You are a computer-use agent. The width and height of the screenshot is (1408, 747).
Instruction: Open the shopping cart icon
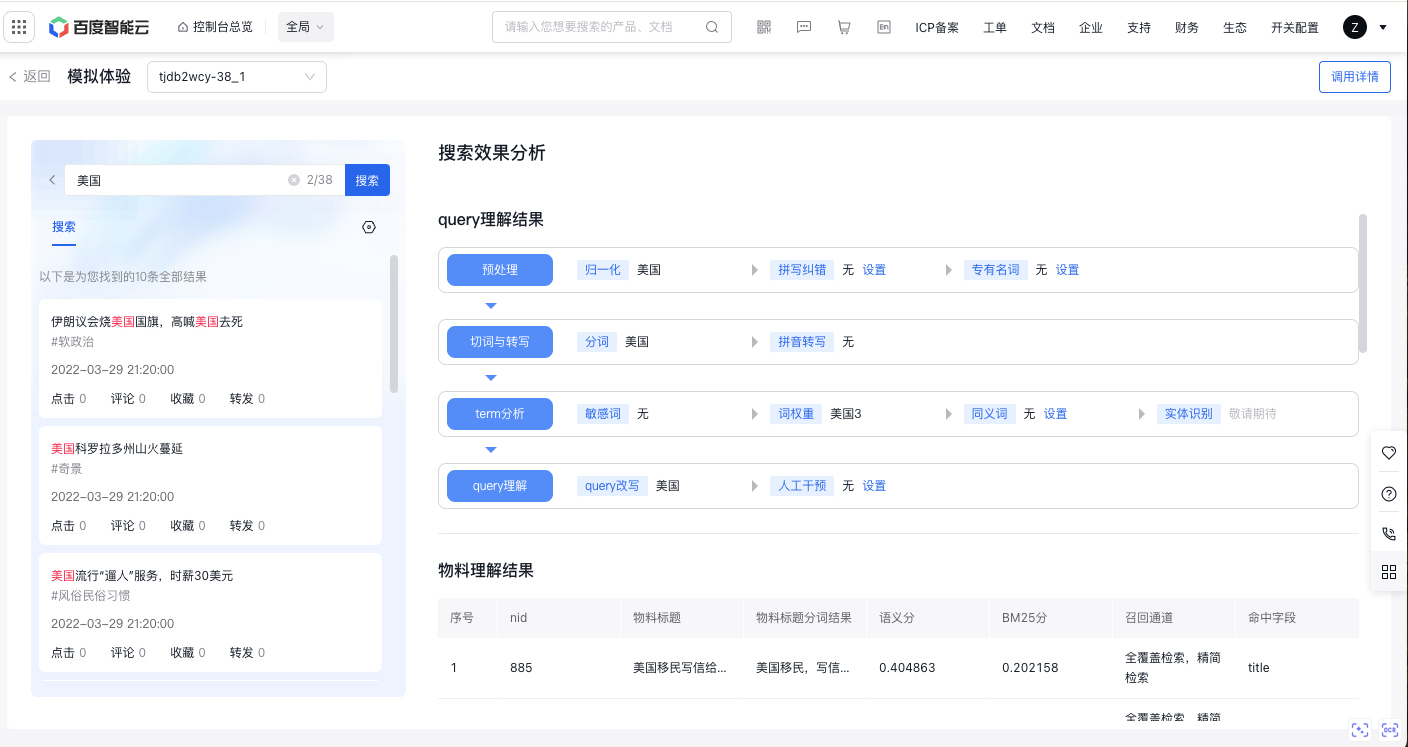click(844, 27)
